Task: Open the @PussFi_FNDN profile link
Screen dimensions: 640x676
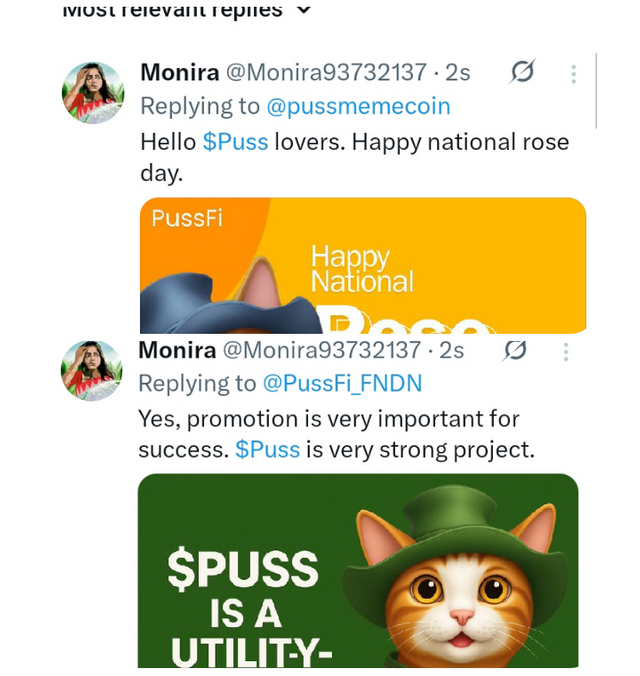Action: [342, 383]
